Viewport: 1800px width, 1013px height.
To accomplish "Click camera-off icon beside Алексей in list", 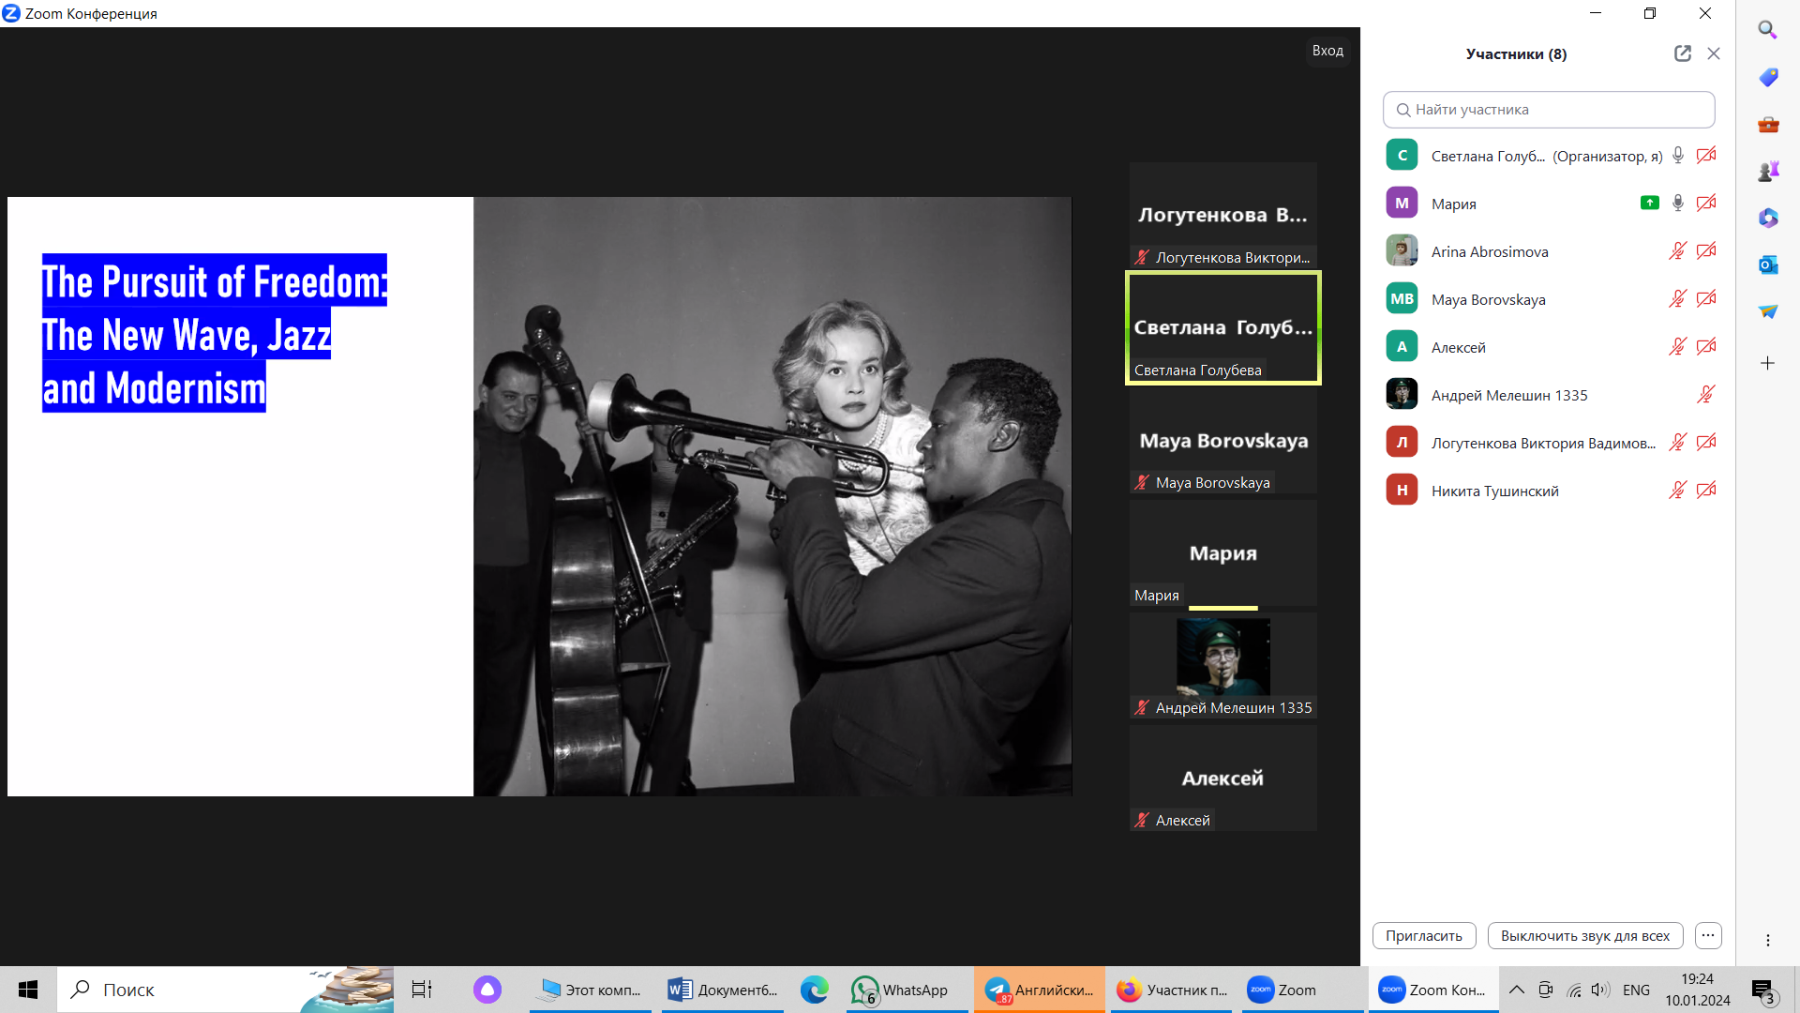I will click(1706, 347).
